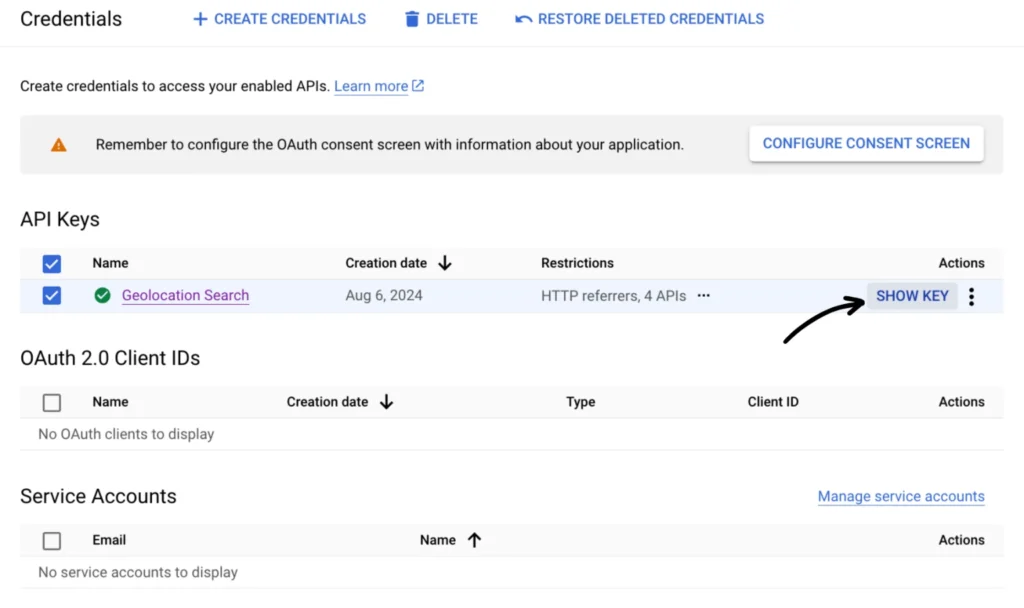Open the Geolocation Search key link

pos(185,295)
